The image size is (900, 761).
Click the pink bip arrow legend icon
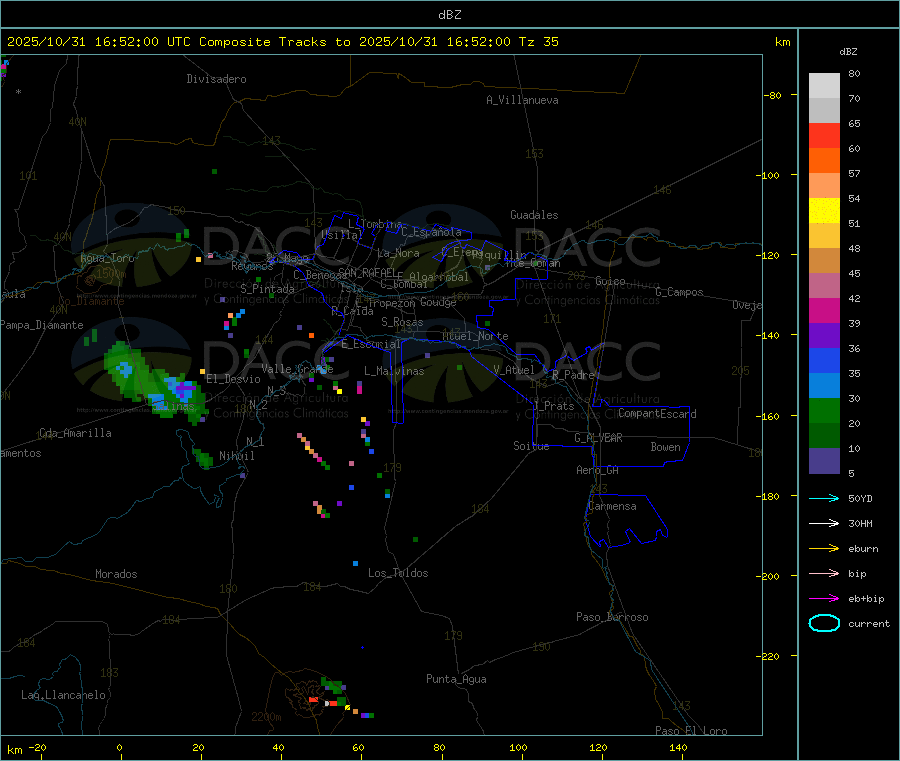[824, 573]
